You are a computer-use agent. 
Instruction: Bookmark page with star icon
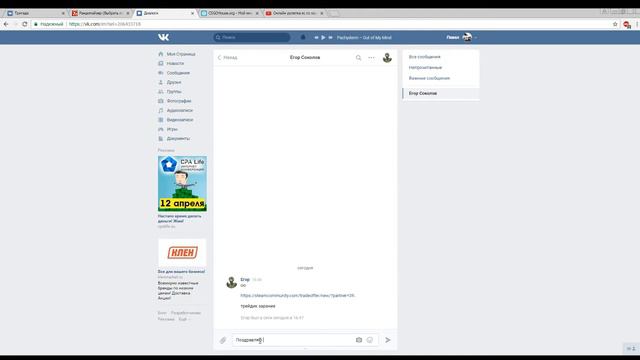(615, 24)
